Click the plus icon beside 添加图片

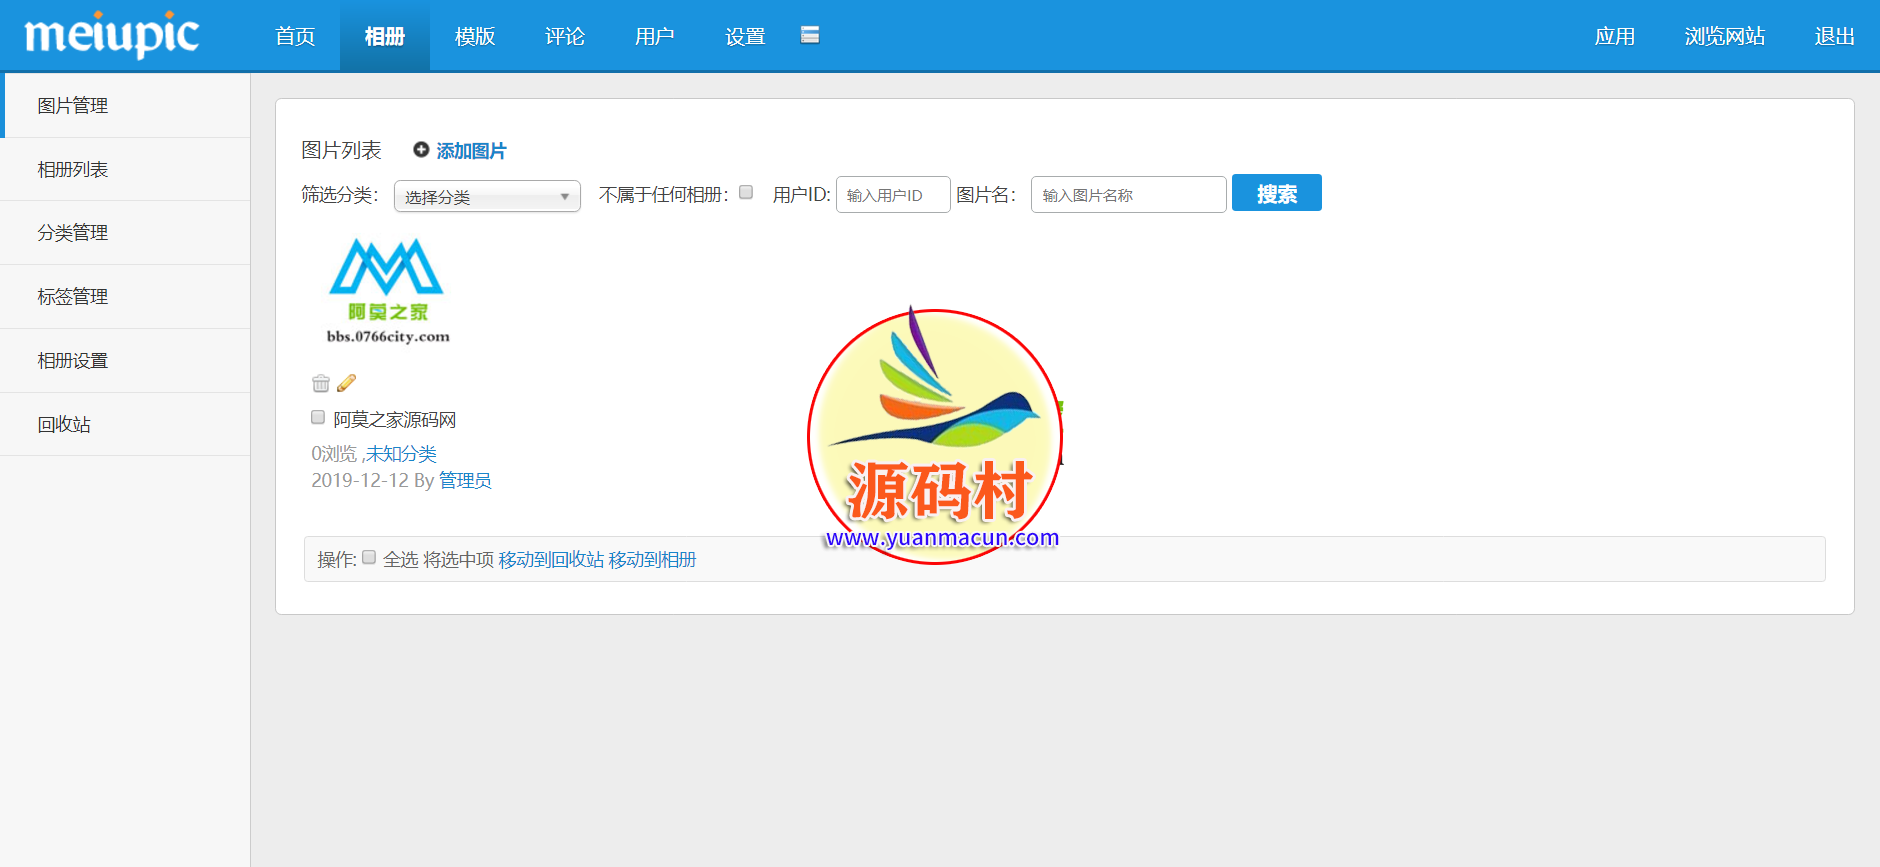pyautogui.click(x=421, y=150)
